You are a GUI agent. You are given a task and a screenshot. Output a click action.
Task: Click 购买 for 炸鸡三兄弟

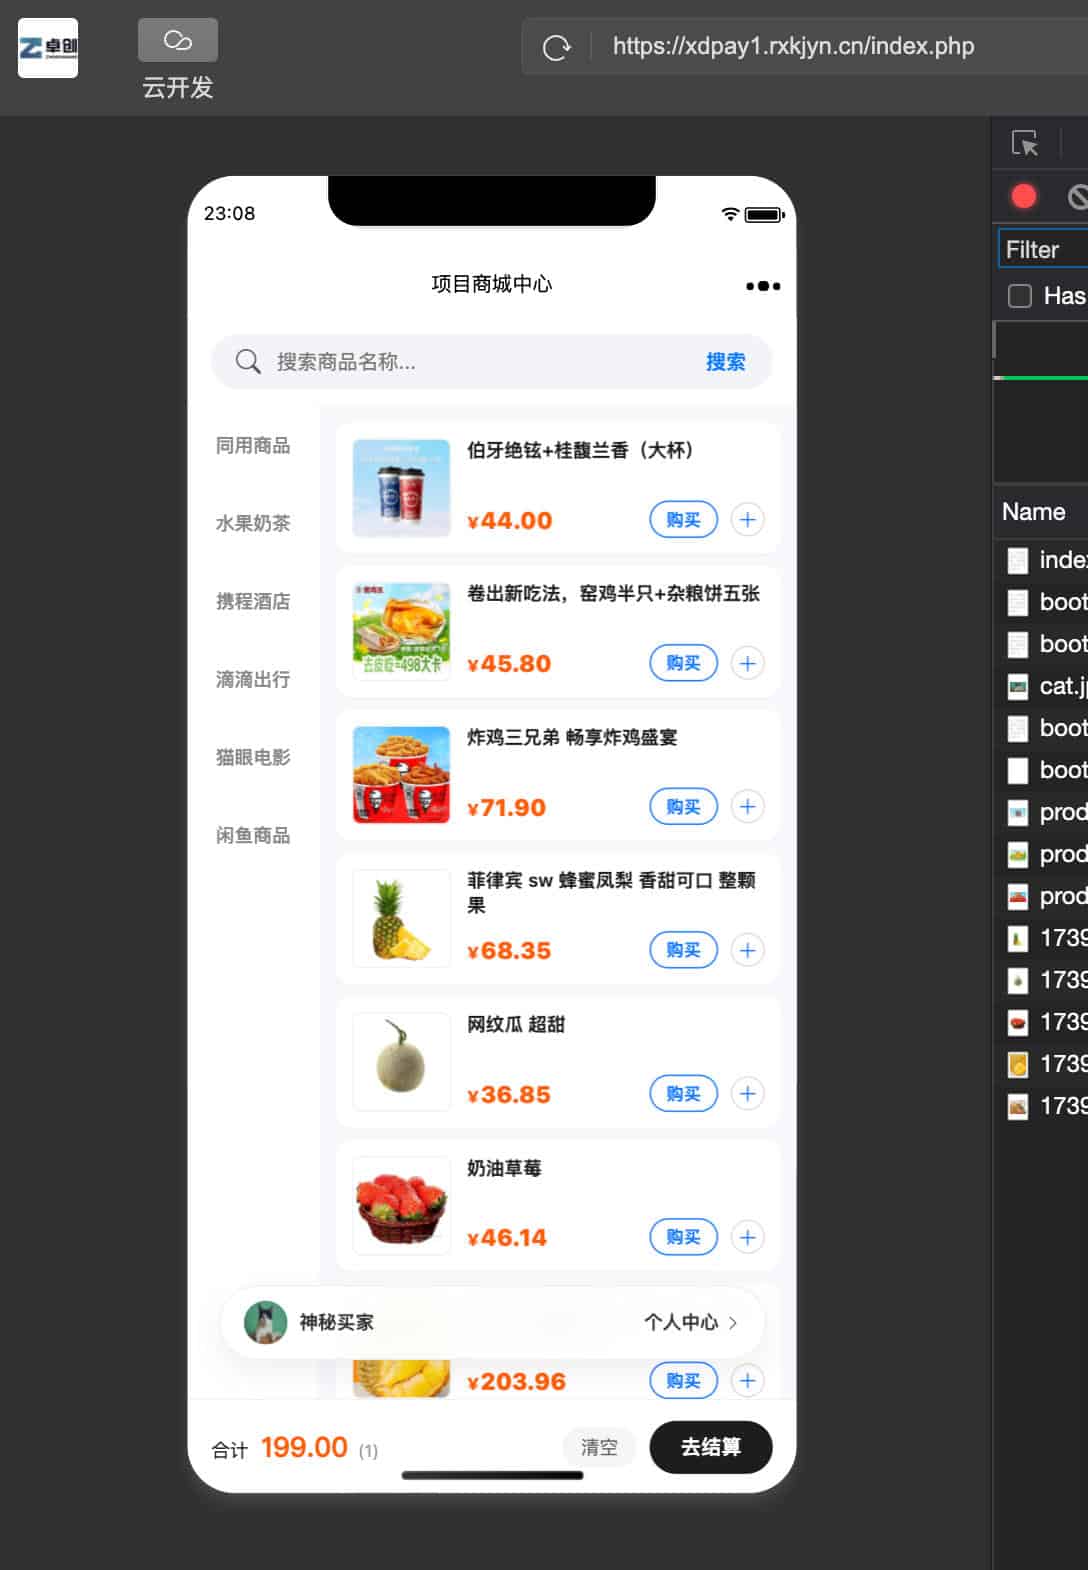tap(683, 806)
